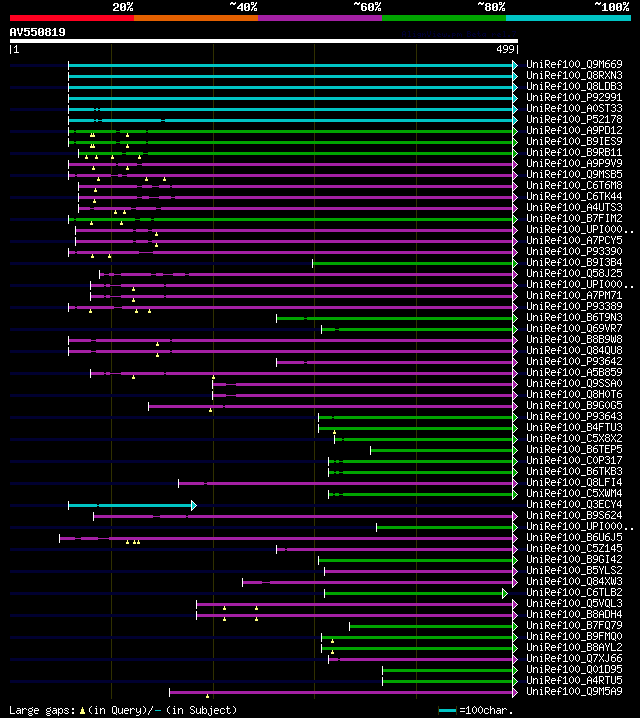Select the UniRef100_A9P9V9 label

click(574, 163)
